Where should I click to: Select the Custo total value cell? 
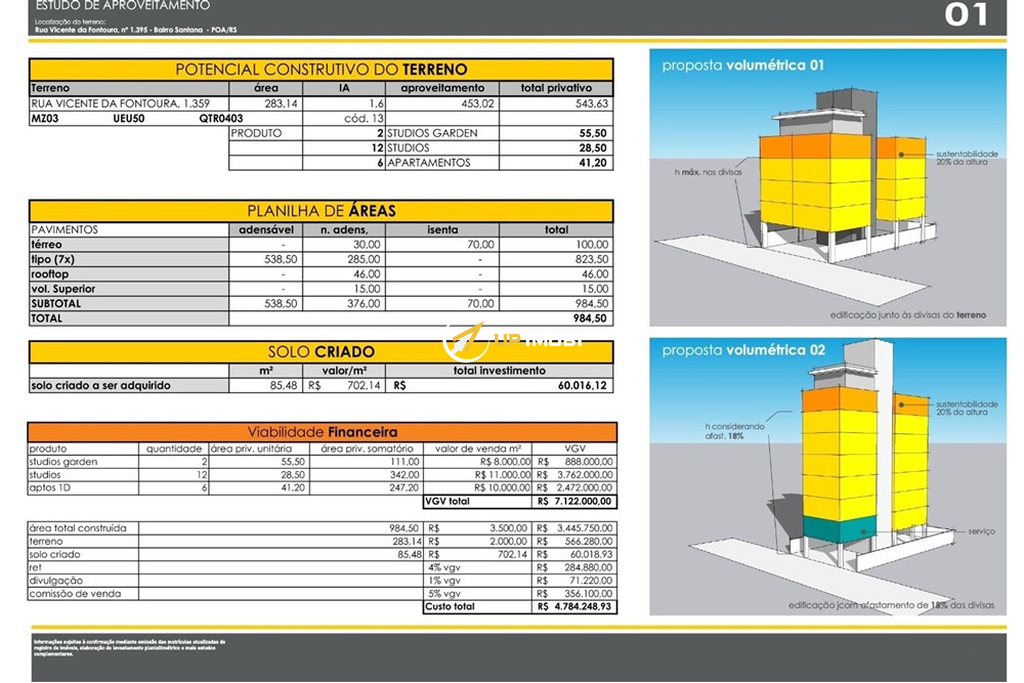575,607
